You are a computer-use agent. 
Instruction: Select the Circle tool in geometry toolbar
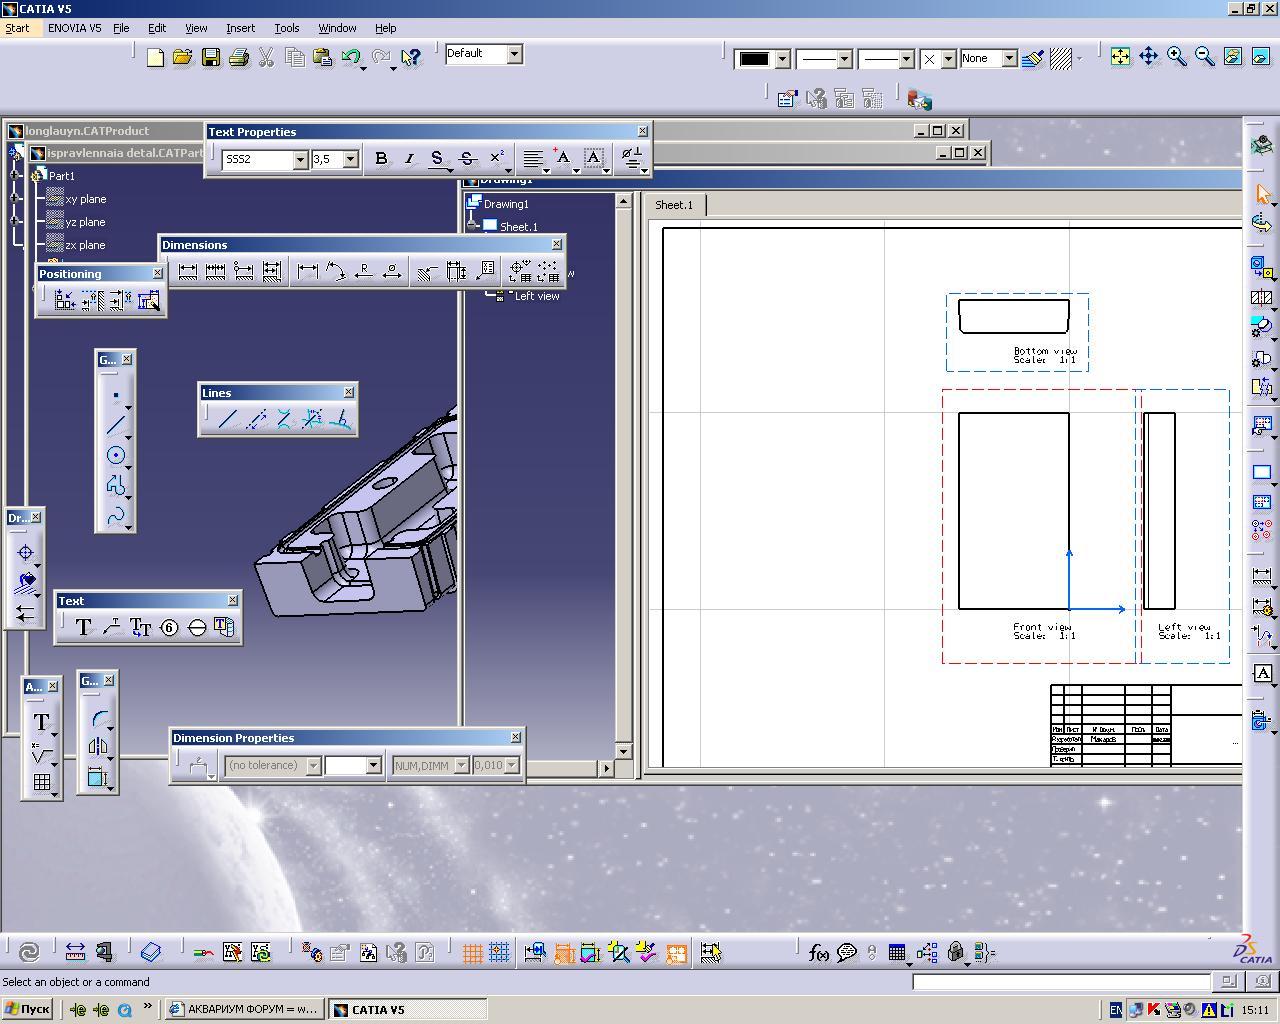click(116, 455)
